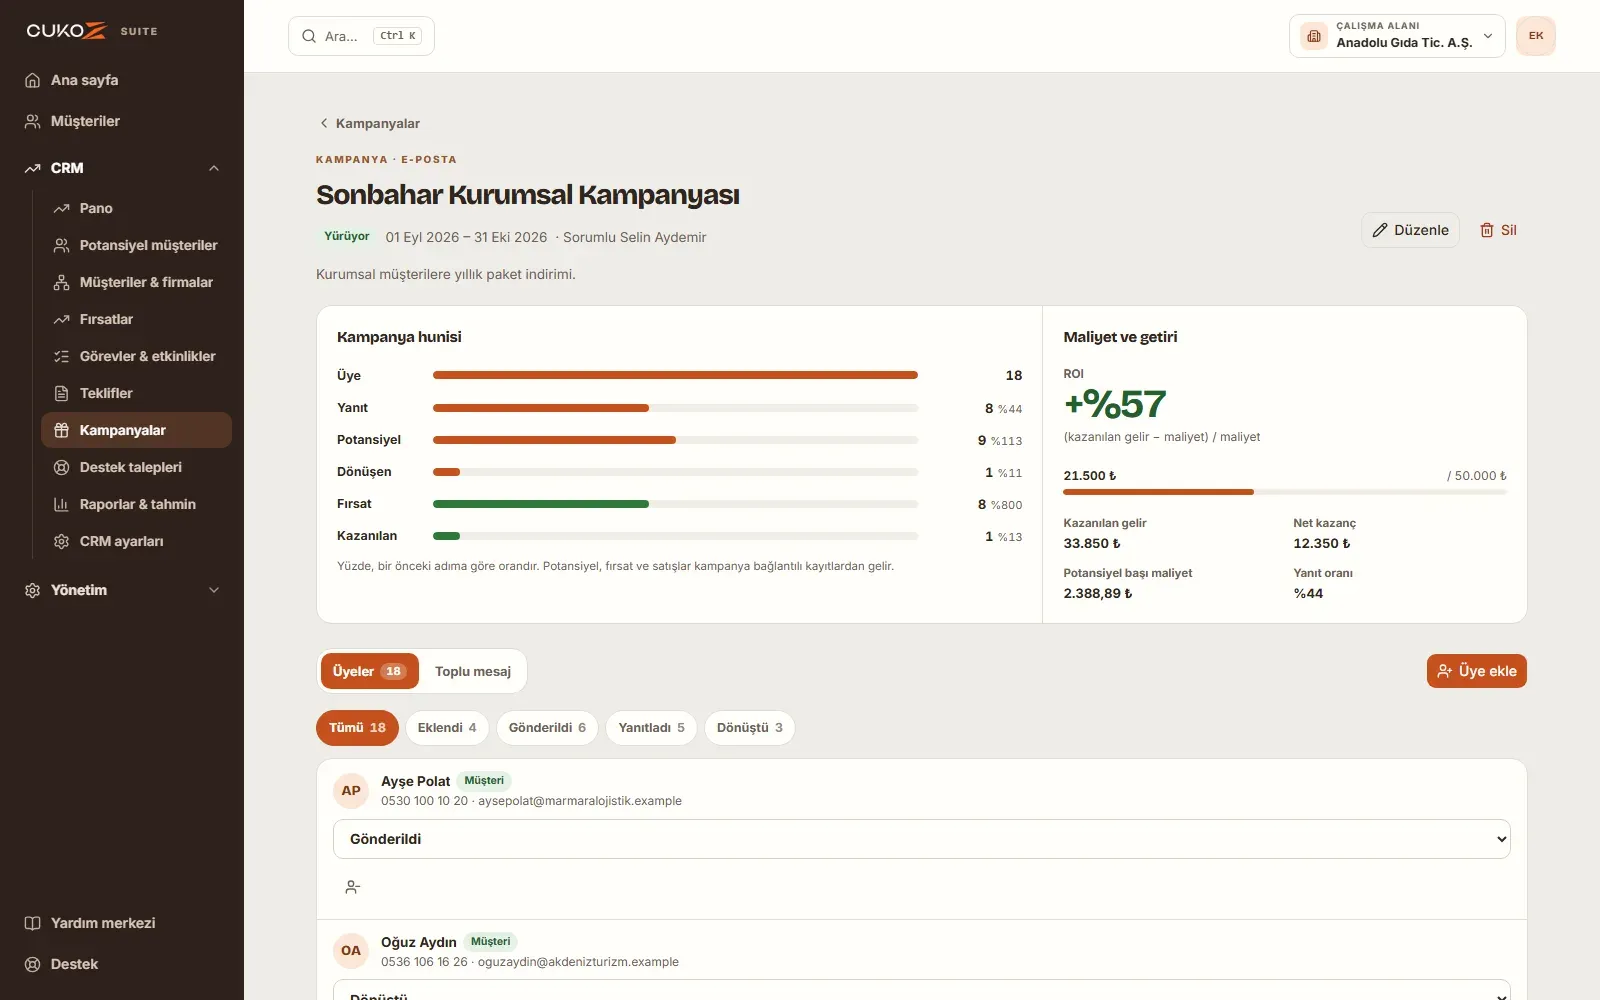The width and height of the screenshot is (1600, 1000).
Task: Click the Cukoz Suite logo
Action: 91,31
